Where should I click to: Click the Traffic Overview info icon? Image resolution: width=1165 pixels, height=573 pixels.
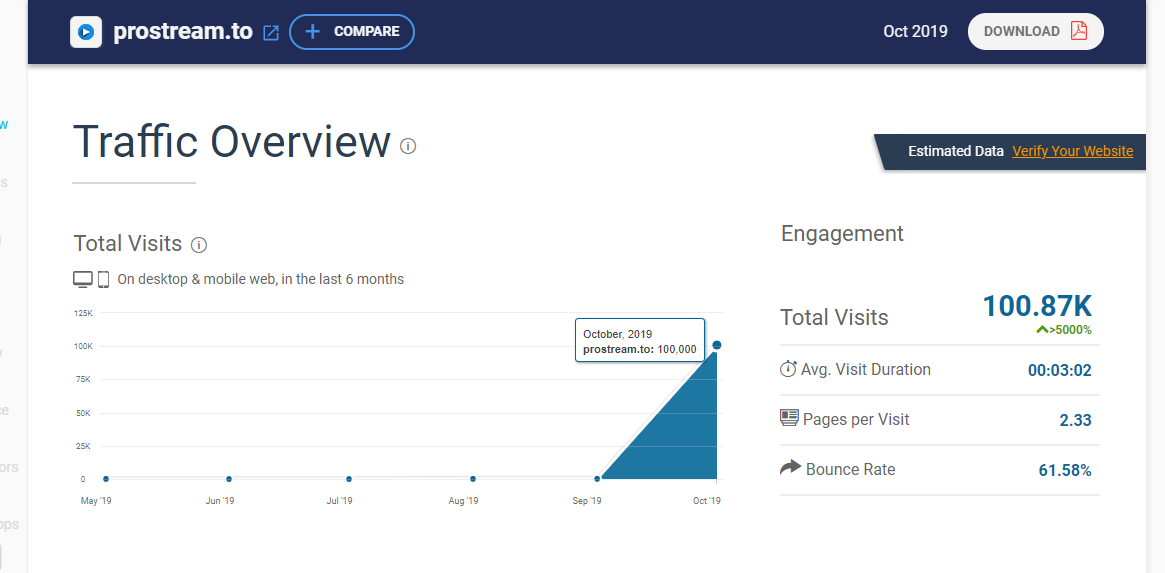408,146
